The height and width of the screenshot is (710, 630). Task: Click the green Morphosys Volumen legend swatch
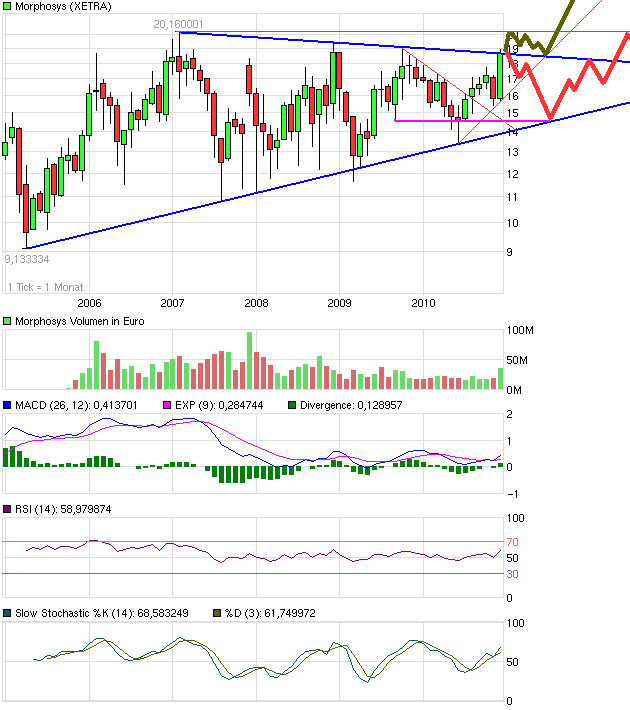[x=6, y=320]
